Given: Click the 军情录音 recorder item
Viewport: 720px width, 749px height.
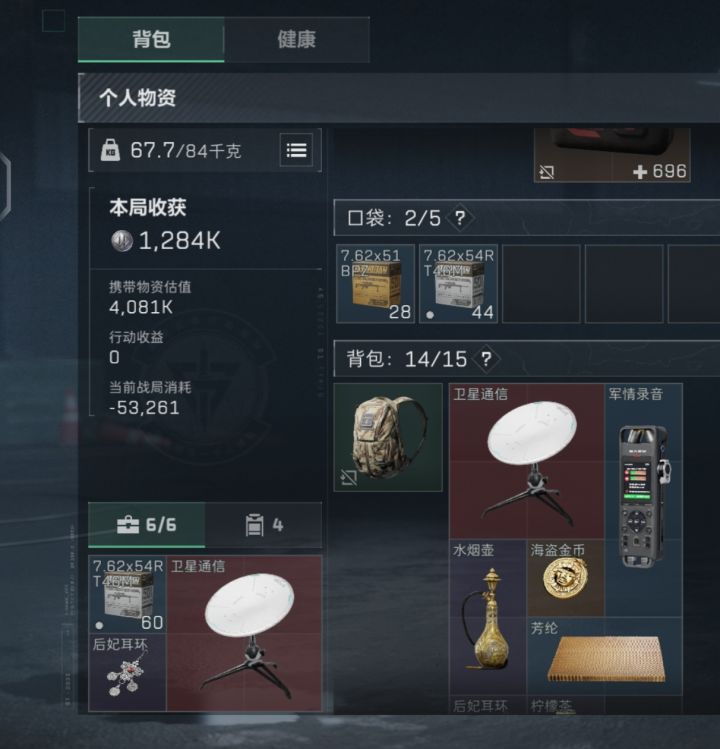Looking at the screenshot, I should pyautogui.click(x=644, y=500).
